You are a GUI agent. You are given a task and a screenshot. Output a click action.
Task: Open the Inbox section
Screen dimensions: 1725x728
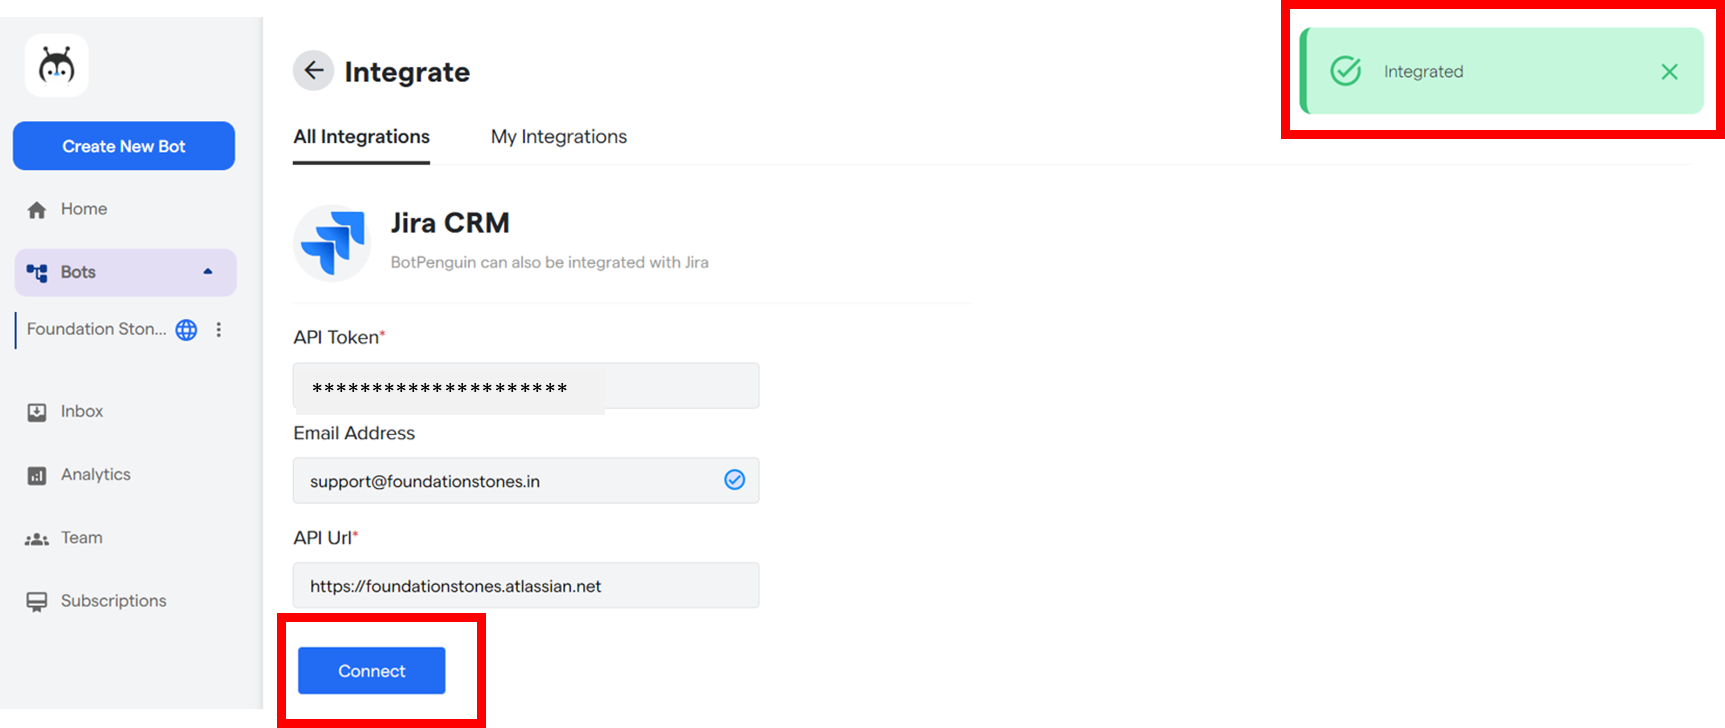coord(81,411)
